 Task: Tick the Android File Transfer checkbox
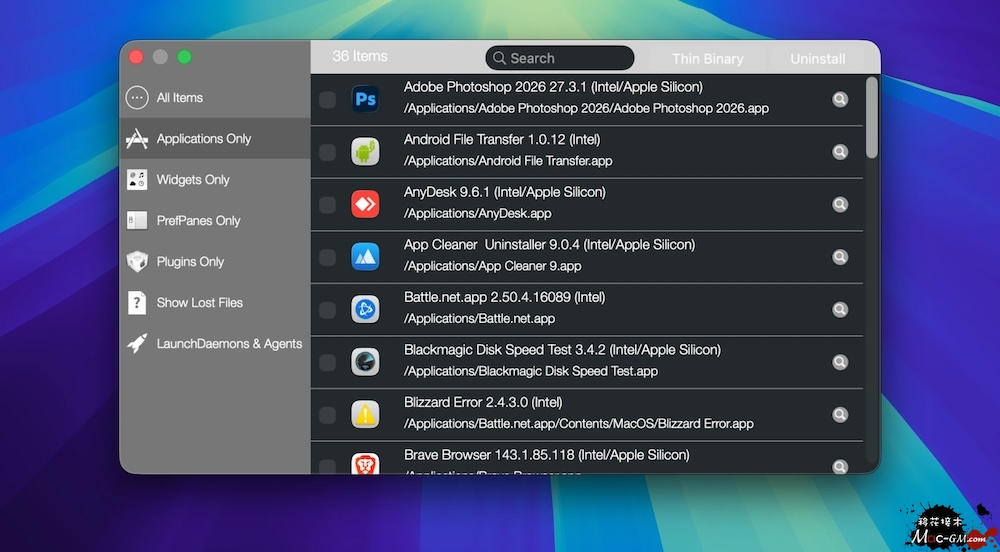point(327,152)
